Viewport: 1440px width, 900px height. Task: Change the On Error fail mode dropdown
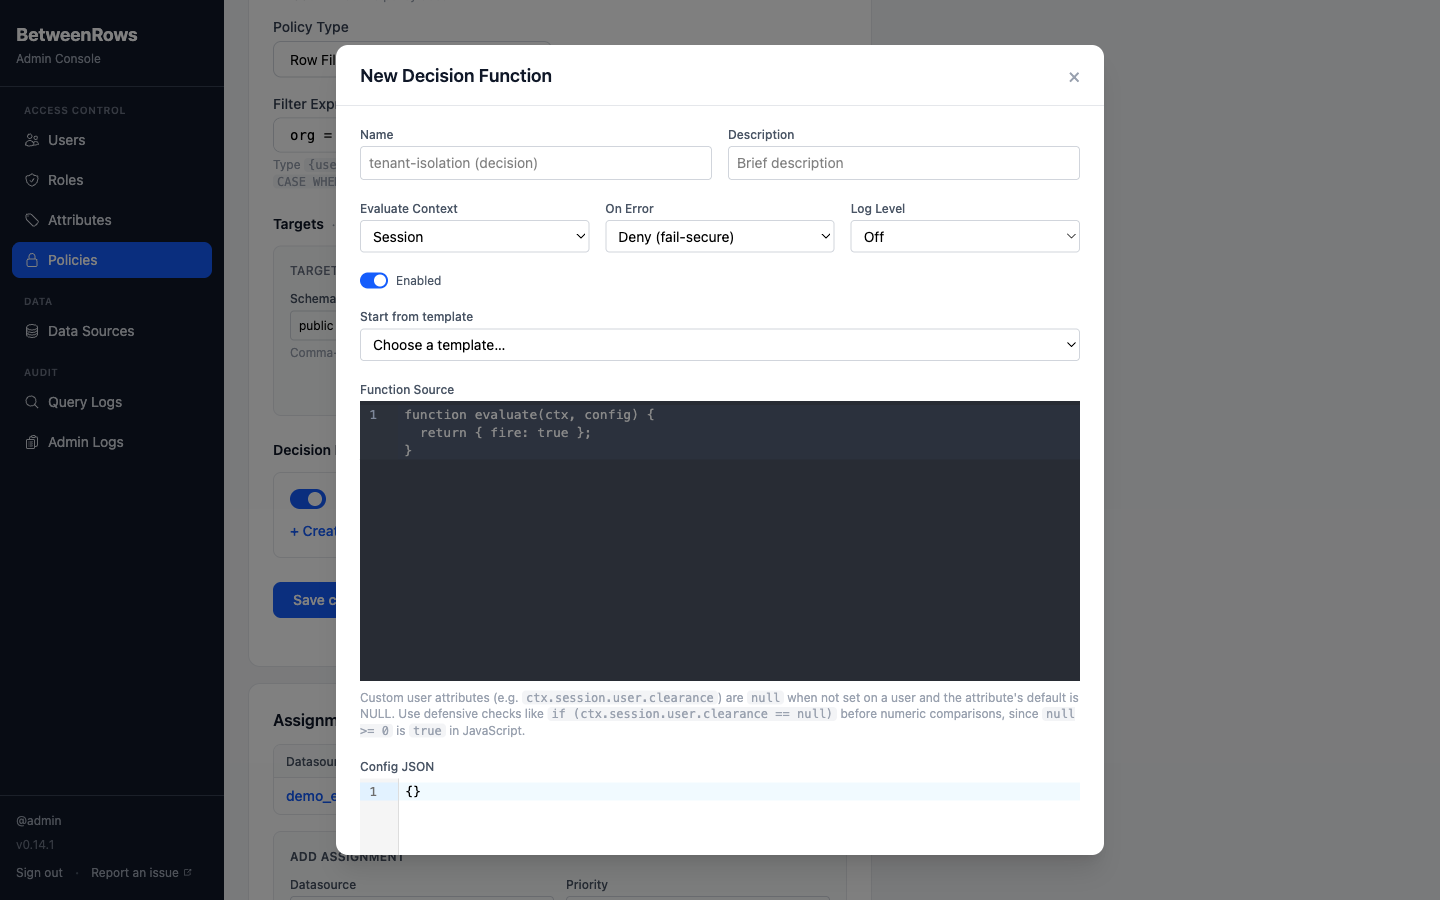[719, 236]
